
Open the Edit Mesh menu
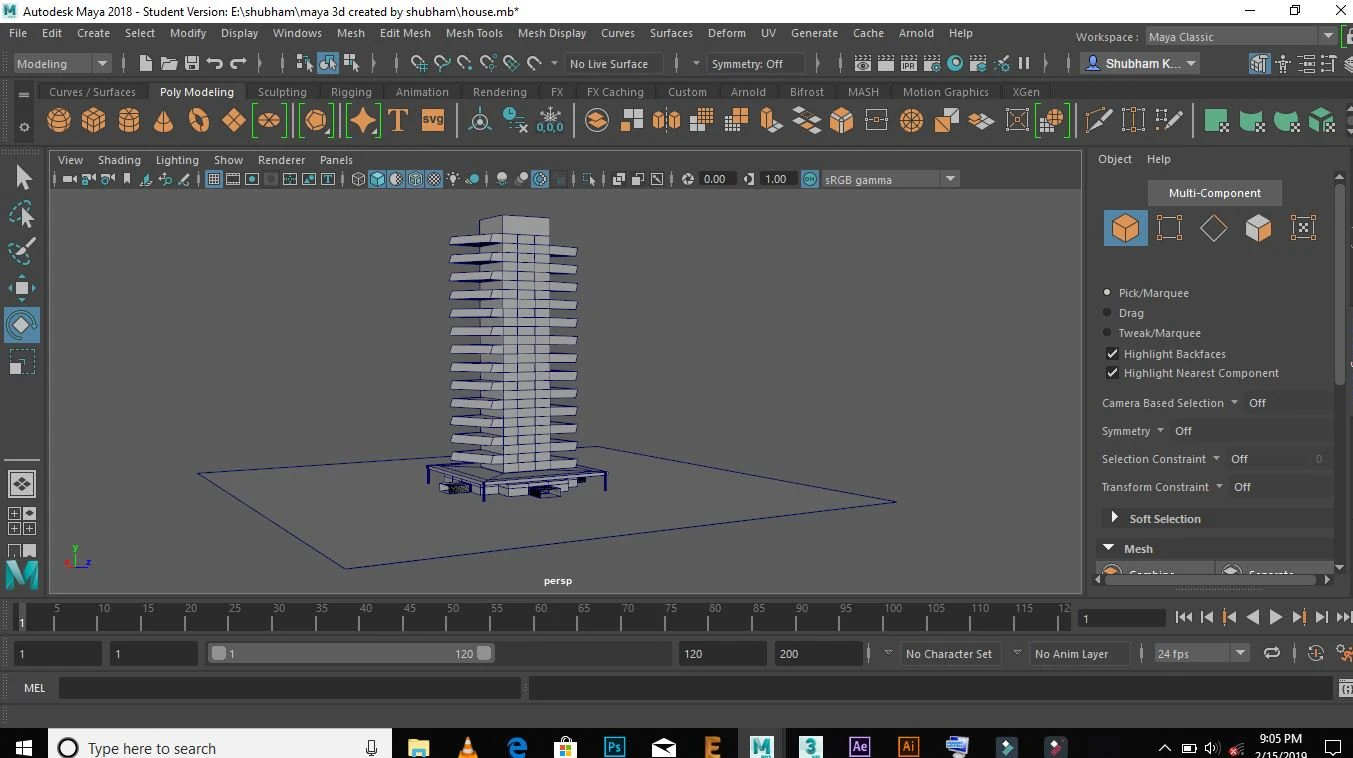click(405, 33)
